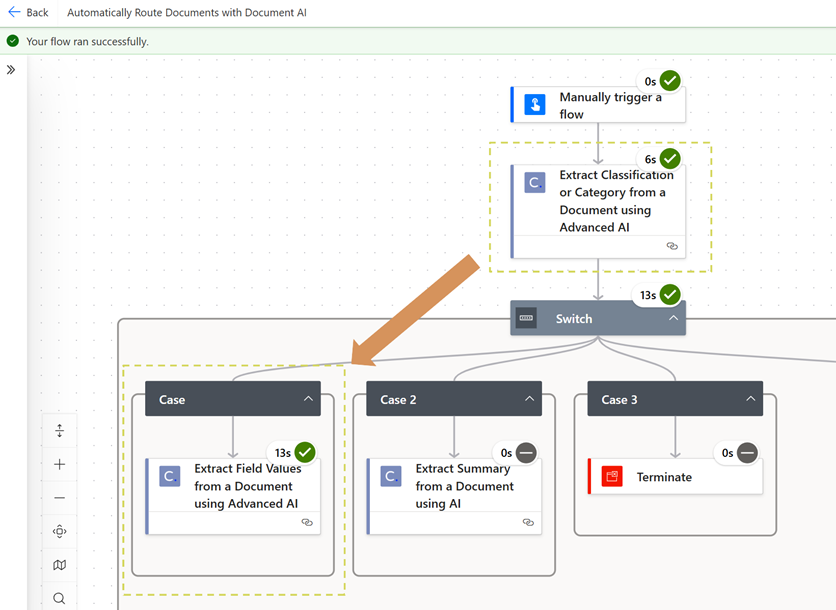This screenshot has width=836, height=610.
Task: Click the Terminate action icon
Action: 612,477
